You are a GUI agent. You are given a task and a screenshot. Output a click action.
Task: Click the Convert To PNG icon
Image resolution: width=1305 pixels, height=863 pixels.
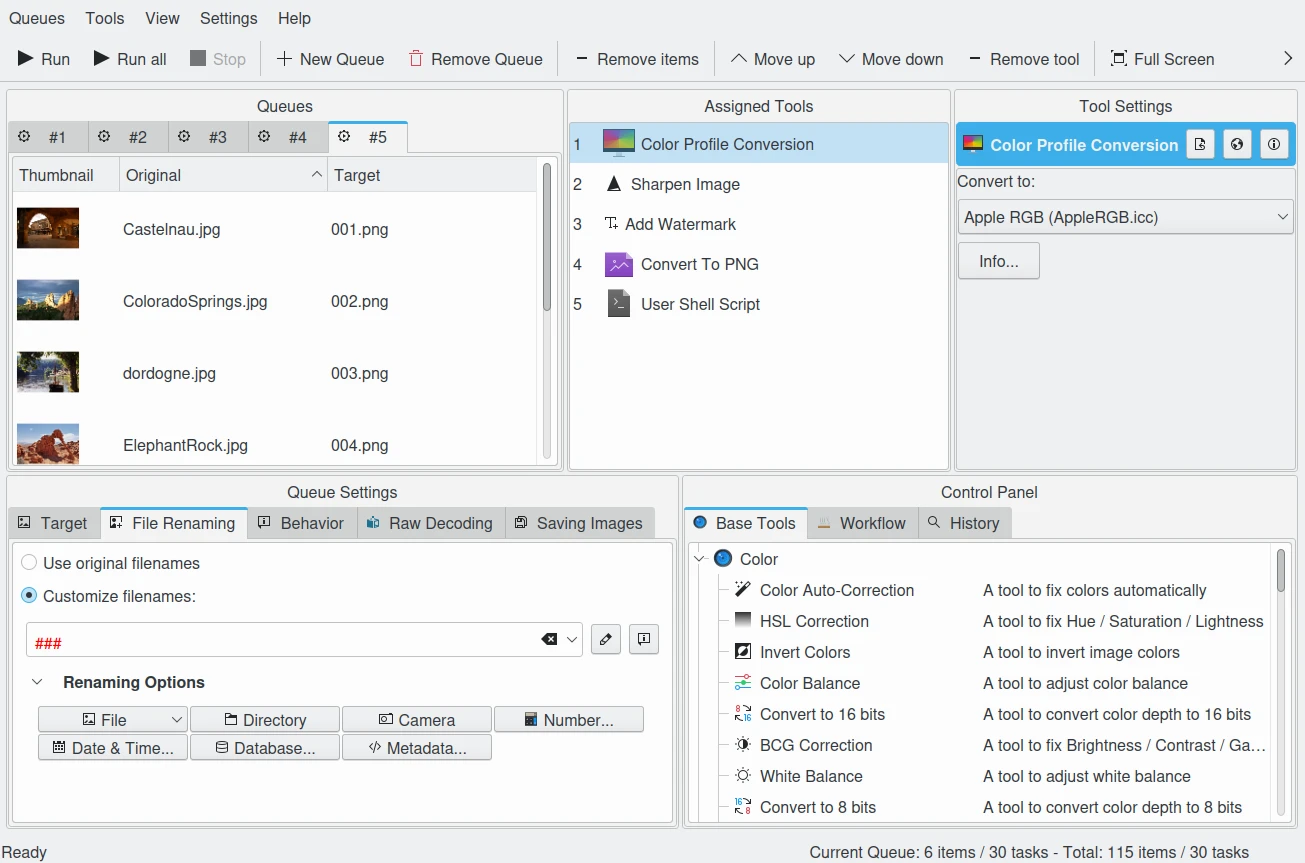[619, 264]
